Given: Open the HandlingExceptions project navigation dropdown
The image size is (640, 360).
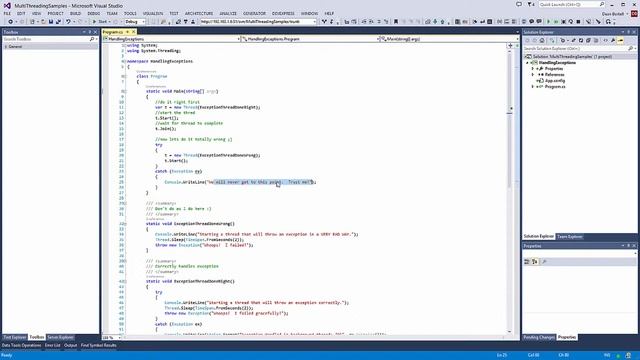Looking at the screenshot, I should coord(171,39).
